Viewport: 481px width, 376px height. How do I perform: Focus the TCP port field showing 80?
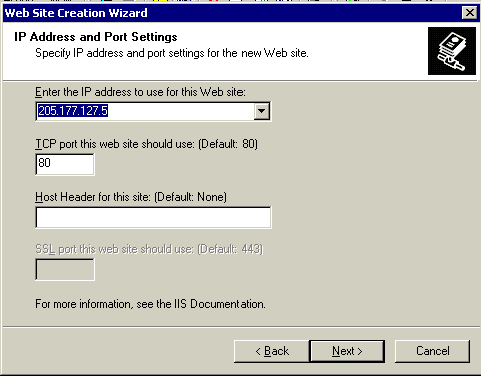click(65, 164)
